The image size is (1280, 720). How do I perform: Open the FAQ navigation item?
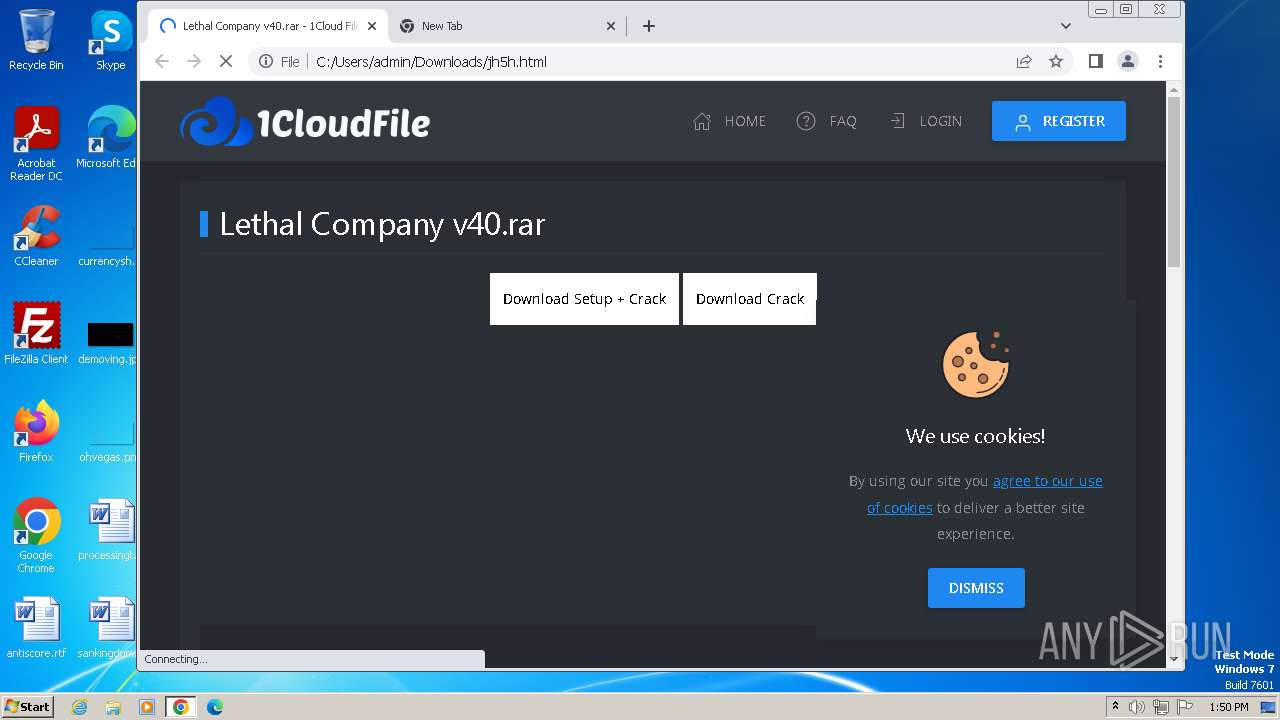pyautogui.click(x=826, y=121)
